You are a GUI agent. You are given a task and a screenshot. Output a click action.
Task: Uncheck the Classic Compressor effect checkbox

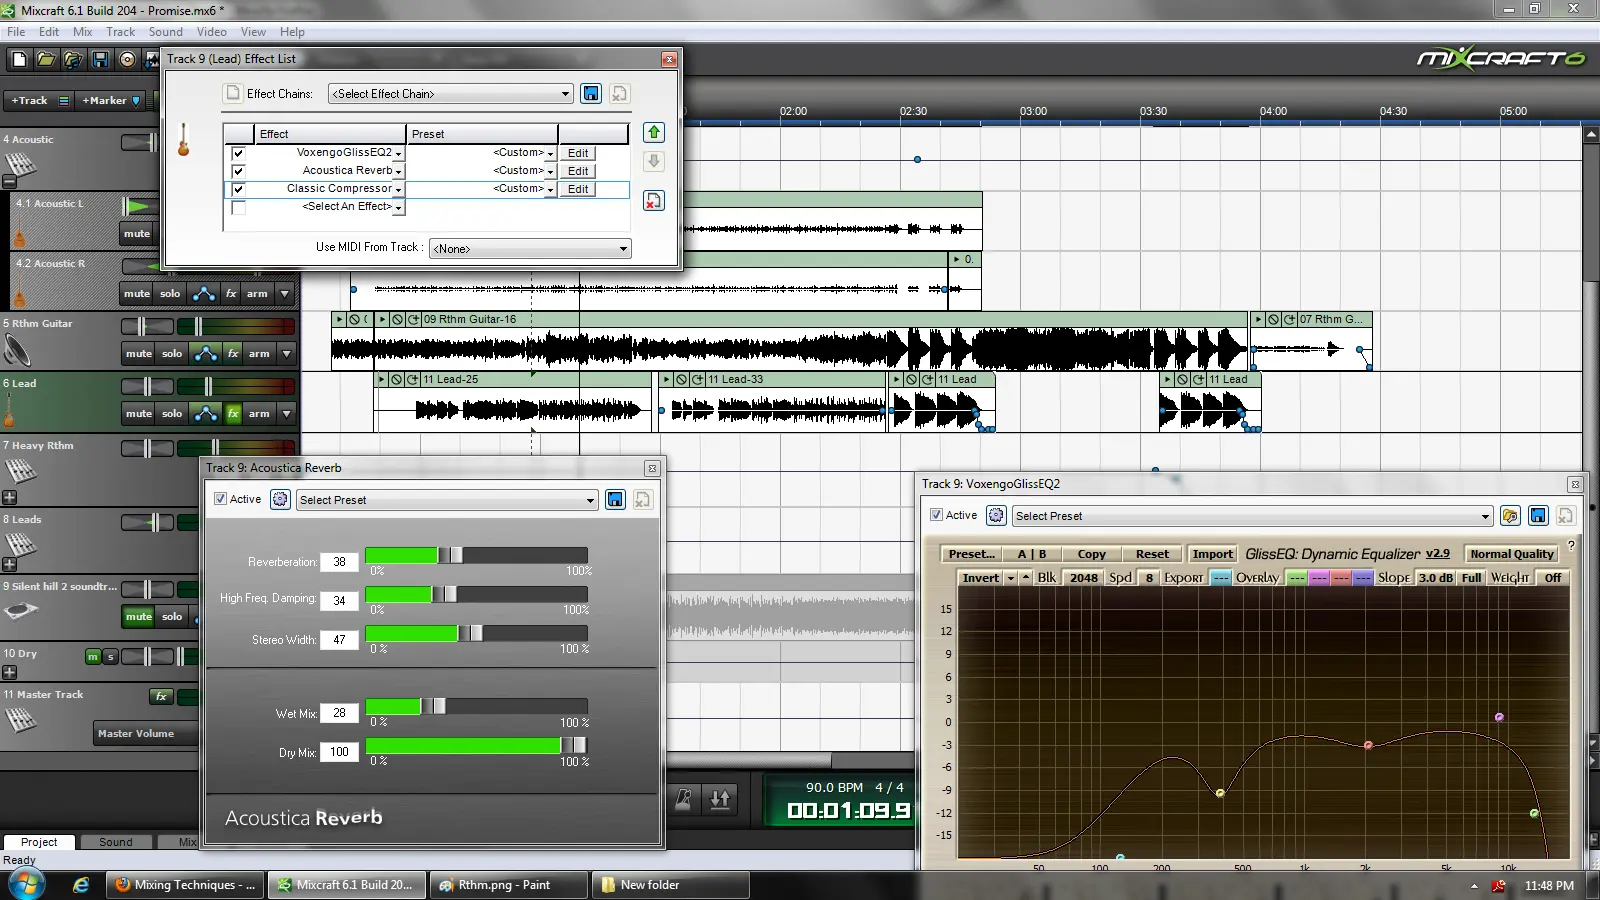pyautogui.click(x=238, y=189)
